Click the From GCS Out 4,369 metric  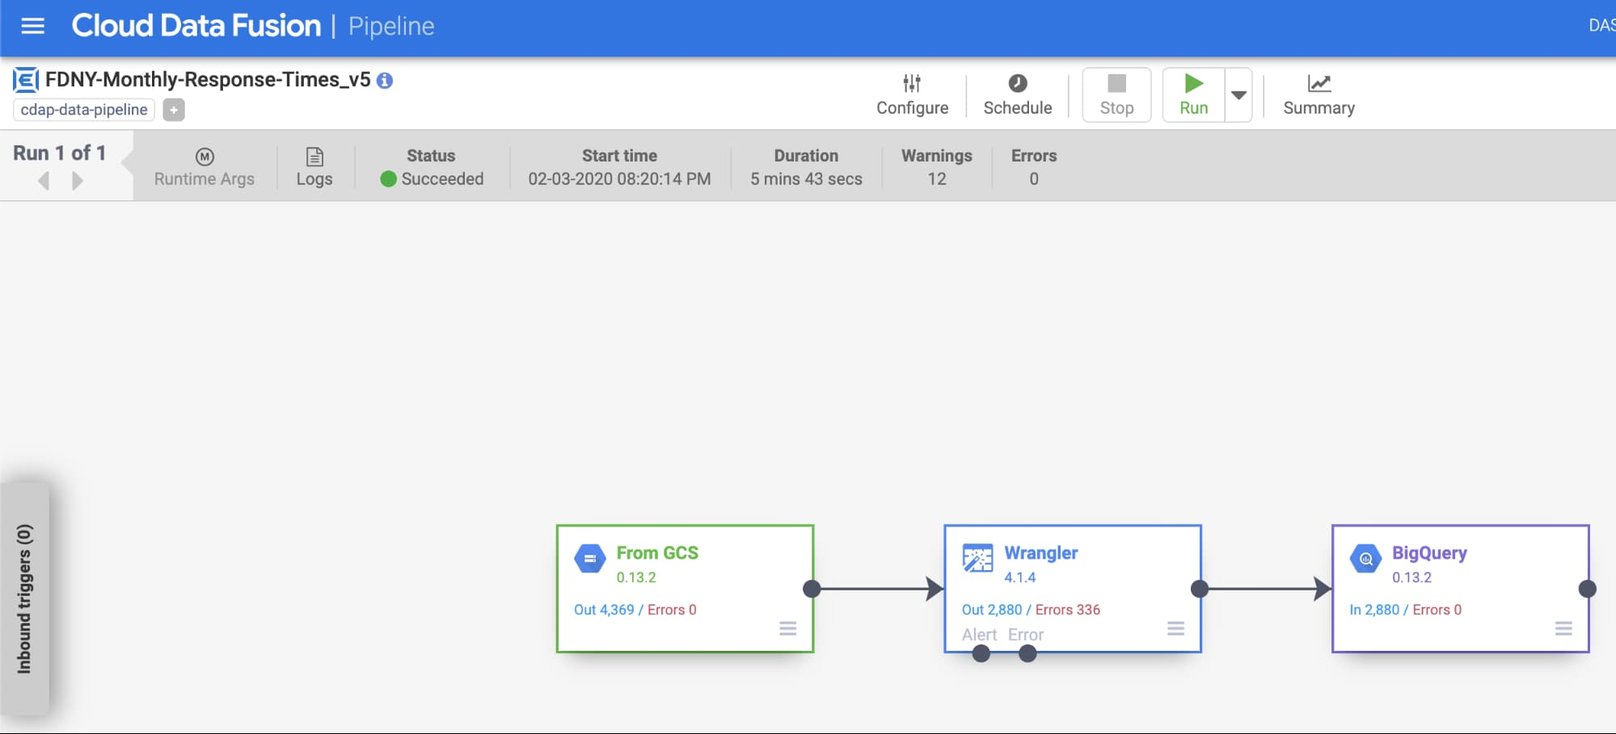click(x=604, y=610)
